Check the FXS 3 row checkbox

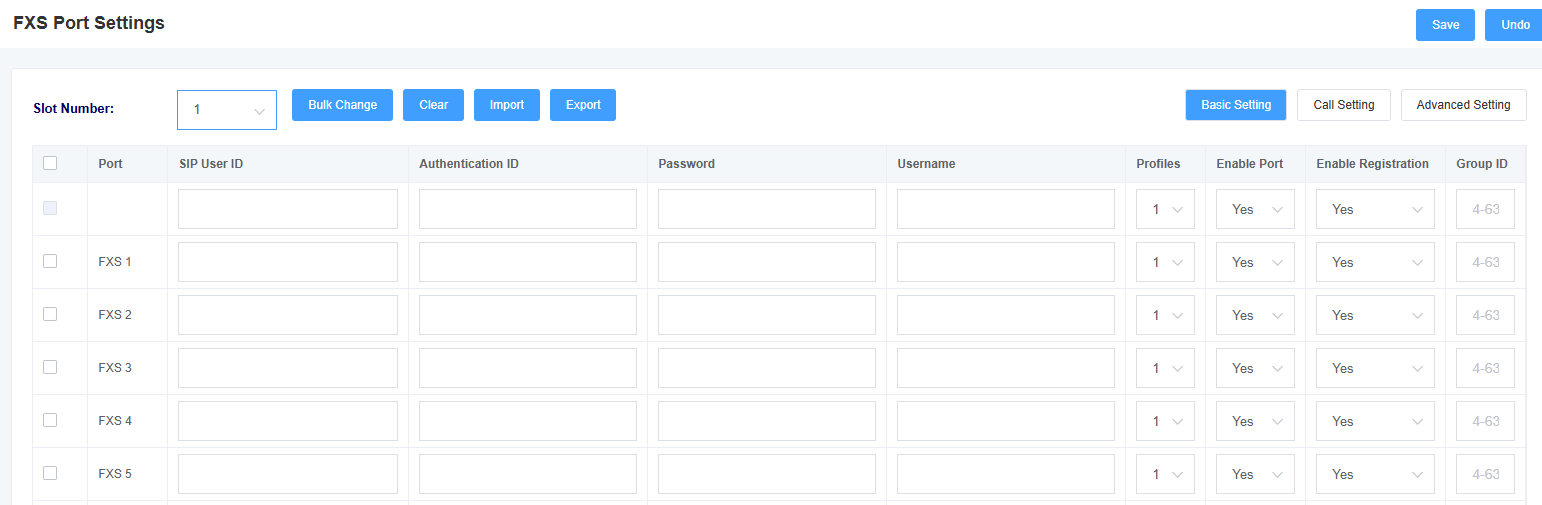(x=50, y=367)
